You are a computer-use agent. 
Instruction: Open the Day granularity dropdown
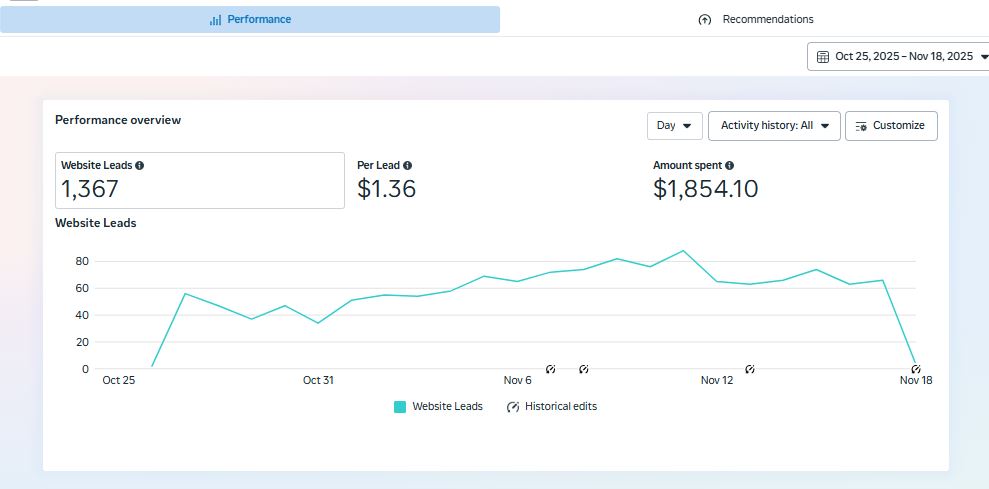click(x=674, y=126)
